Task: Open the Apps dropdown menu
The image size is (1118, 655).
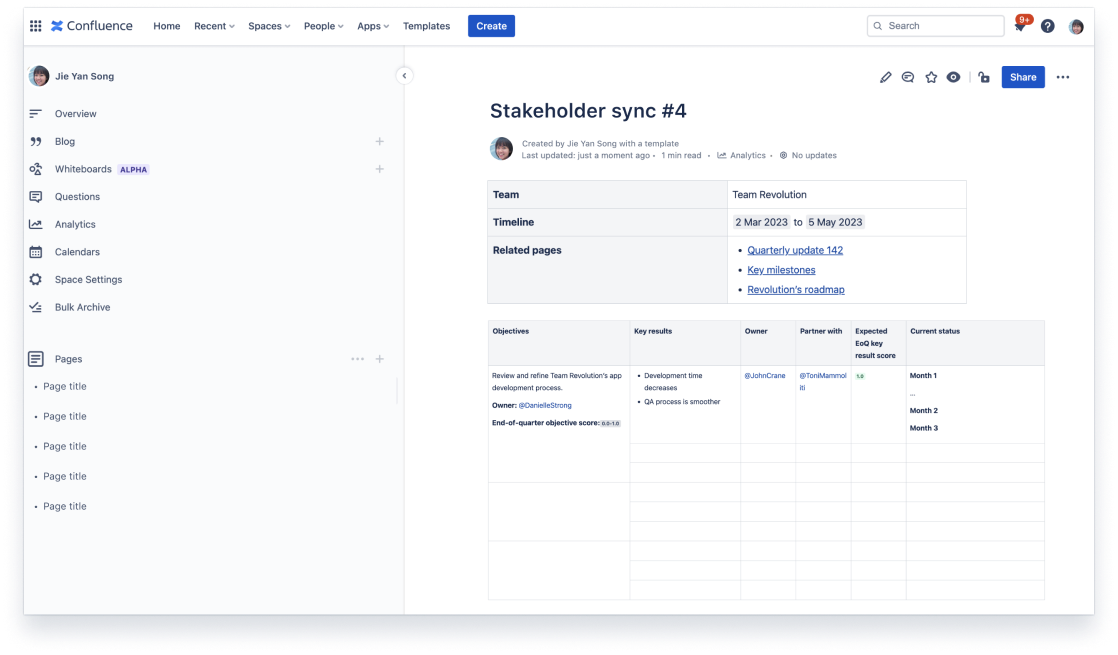Action: [371, 26]
